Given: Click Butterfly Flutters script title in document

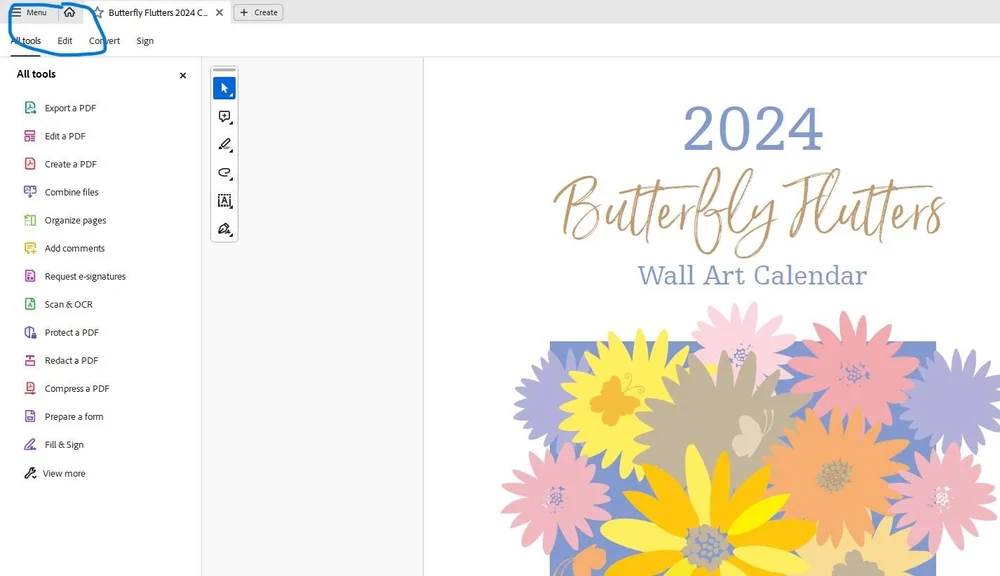Looking at the screenshot, I should (749, 212).
